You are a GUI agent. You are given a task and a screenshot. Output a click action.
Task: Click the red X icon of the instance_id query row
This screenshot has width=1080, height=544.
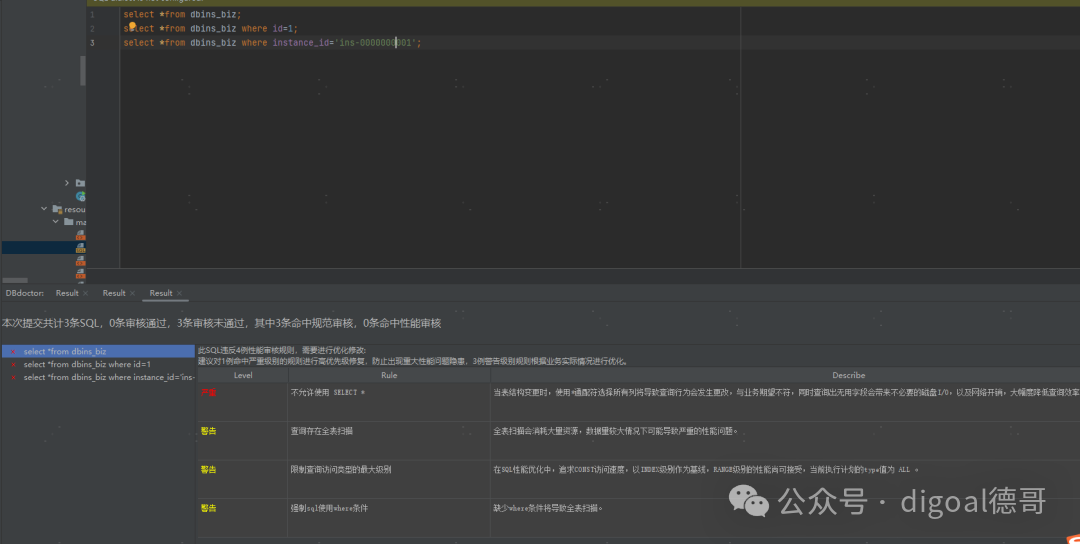pyautogui.click(x=13, y=377)
